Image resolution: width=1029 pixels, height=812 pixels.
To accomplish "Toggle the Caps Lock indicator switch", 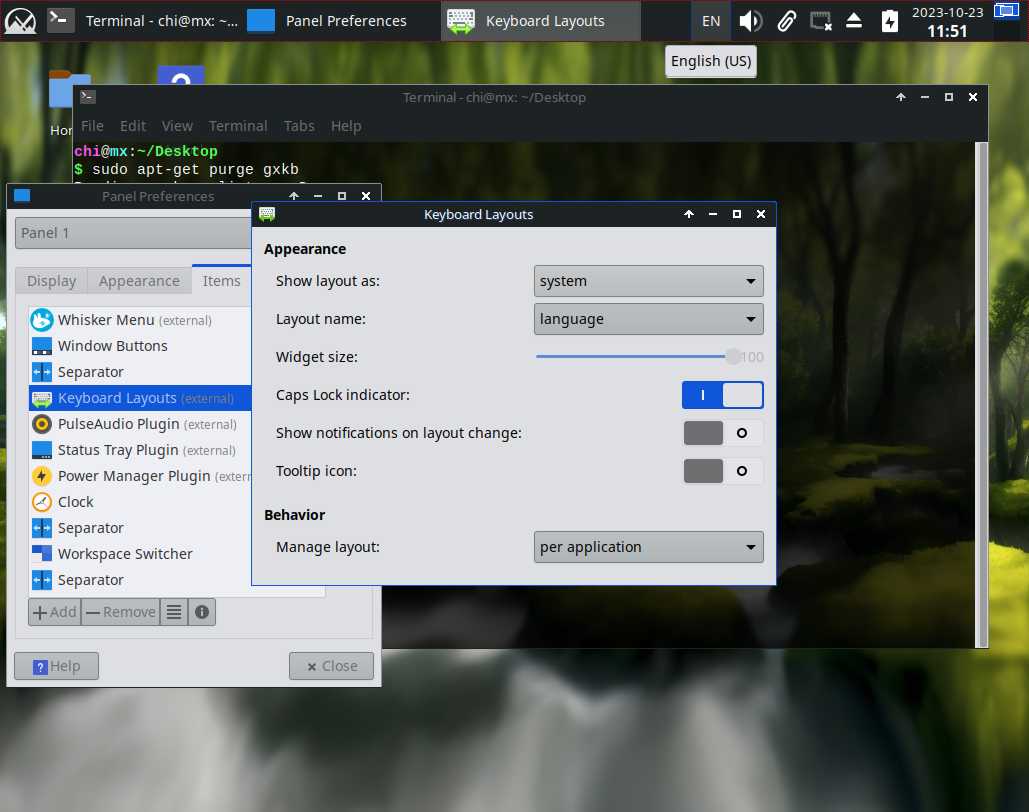I will tap(723, 395).
